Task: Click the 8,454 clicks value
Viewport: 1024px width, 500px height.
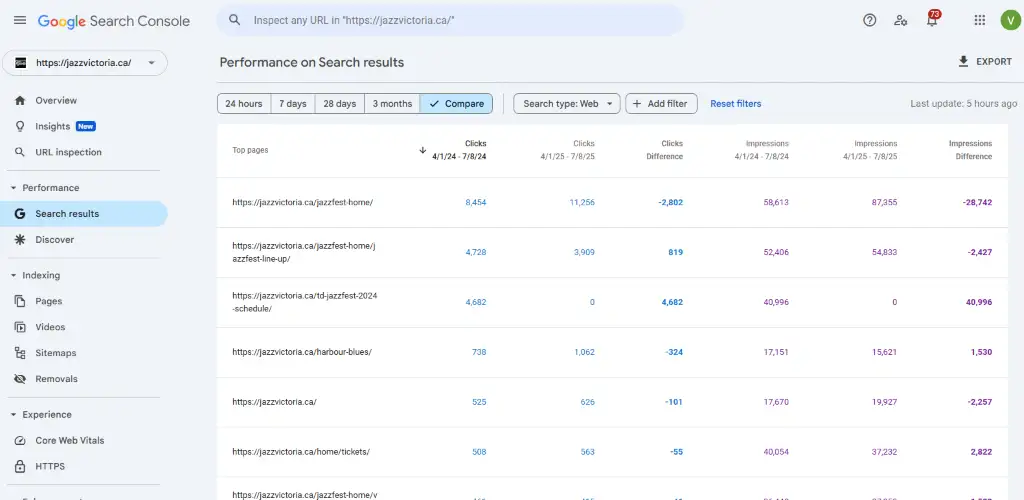Action: tap(475, 202)
